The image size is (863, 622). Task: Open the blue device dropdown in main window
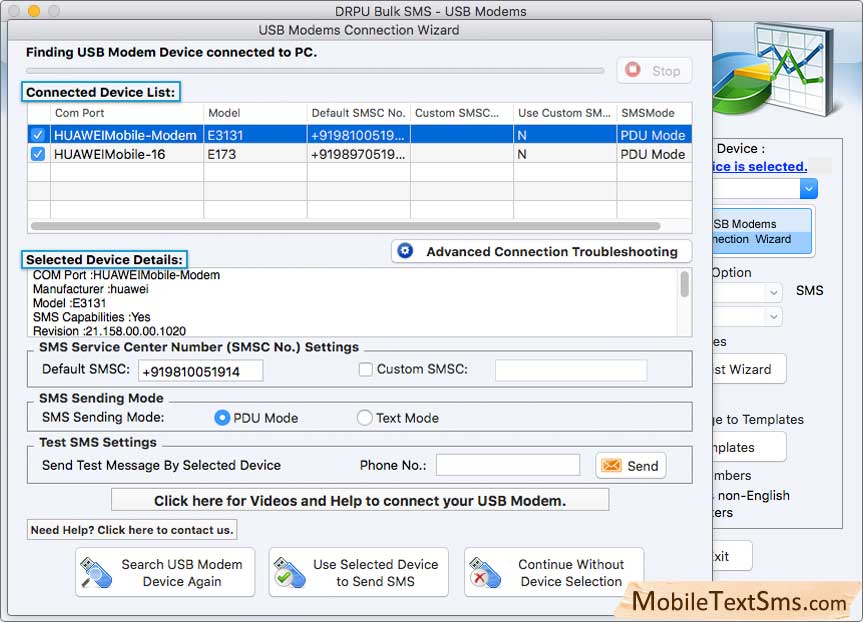click(x=809, y=189)
